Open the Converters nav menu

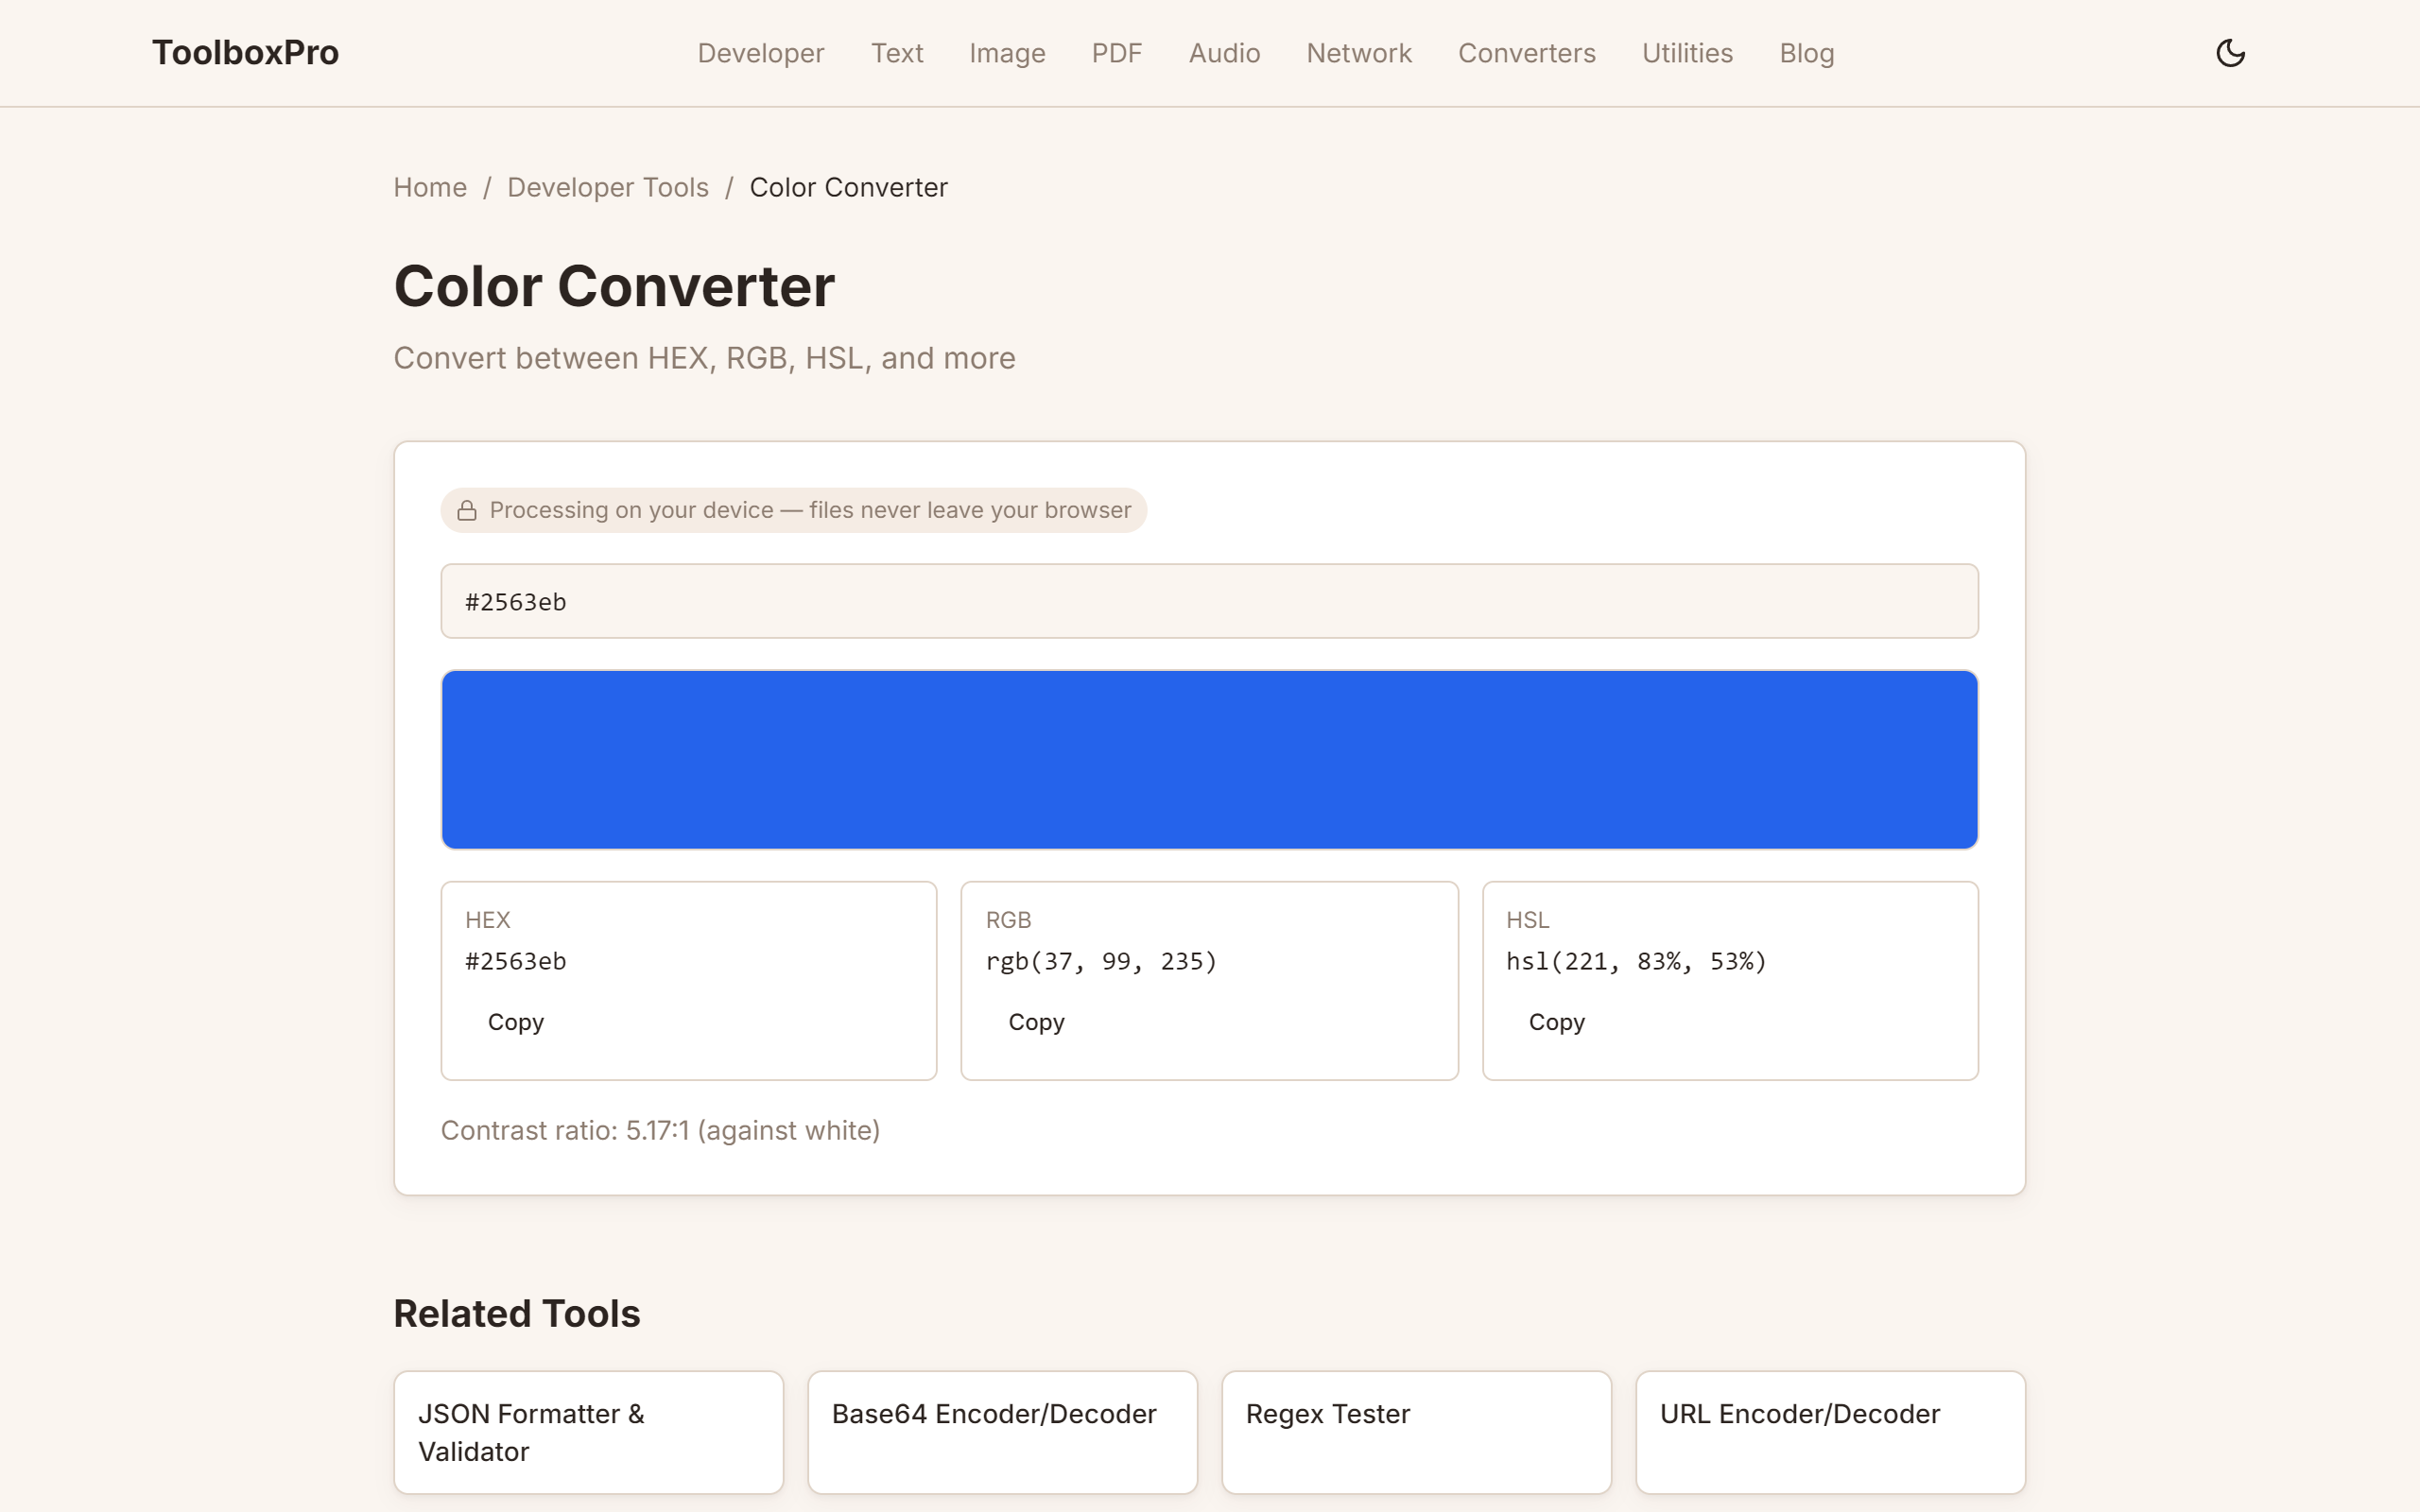[1527, 53]
